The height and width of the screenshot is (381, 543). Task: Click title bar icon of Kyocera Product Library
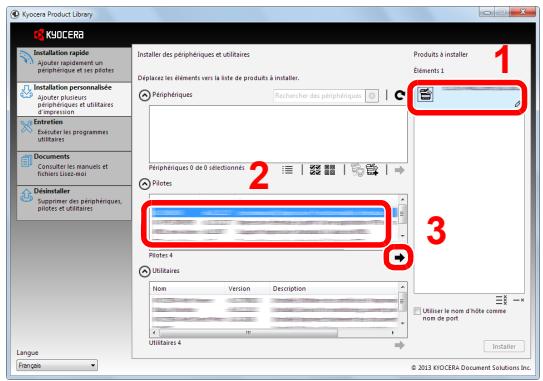[x=15, y=14]
